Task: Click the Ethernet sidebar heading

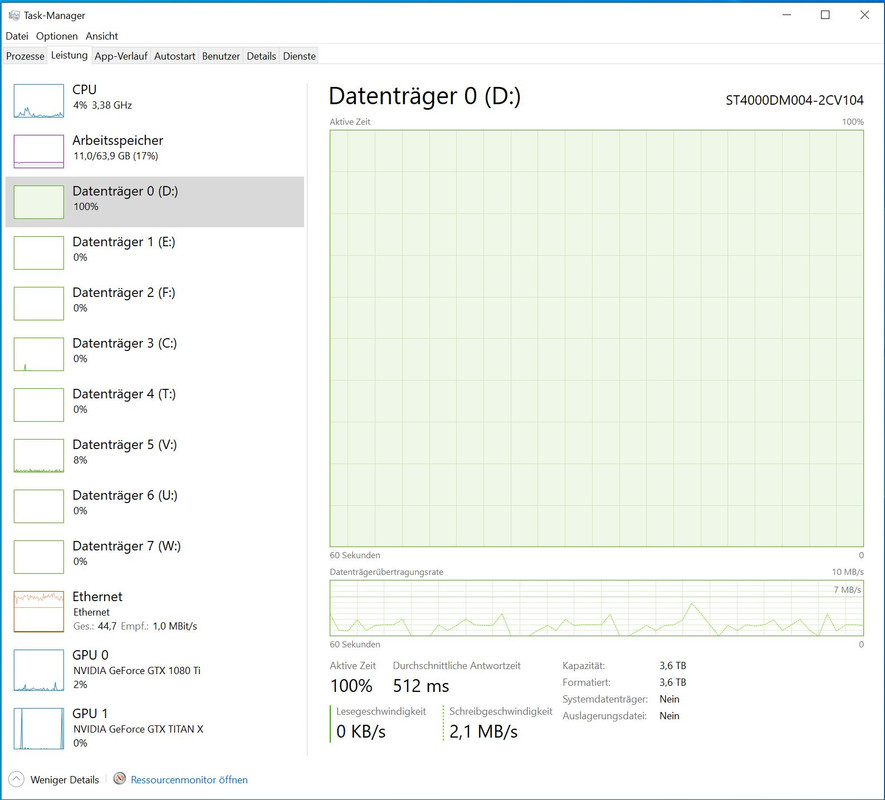Action: click(x=97, y=597)
